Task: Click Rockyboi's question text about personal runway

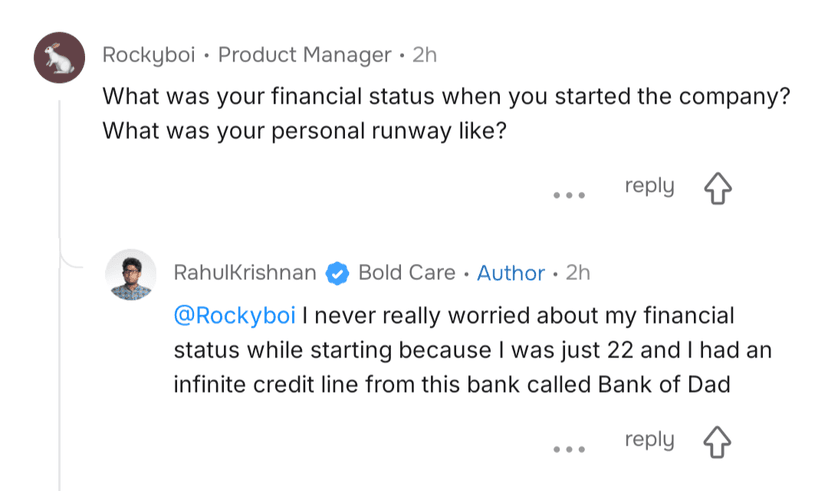Action: 300,130
